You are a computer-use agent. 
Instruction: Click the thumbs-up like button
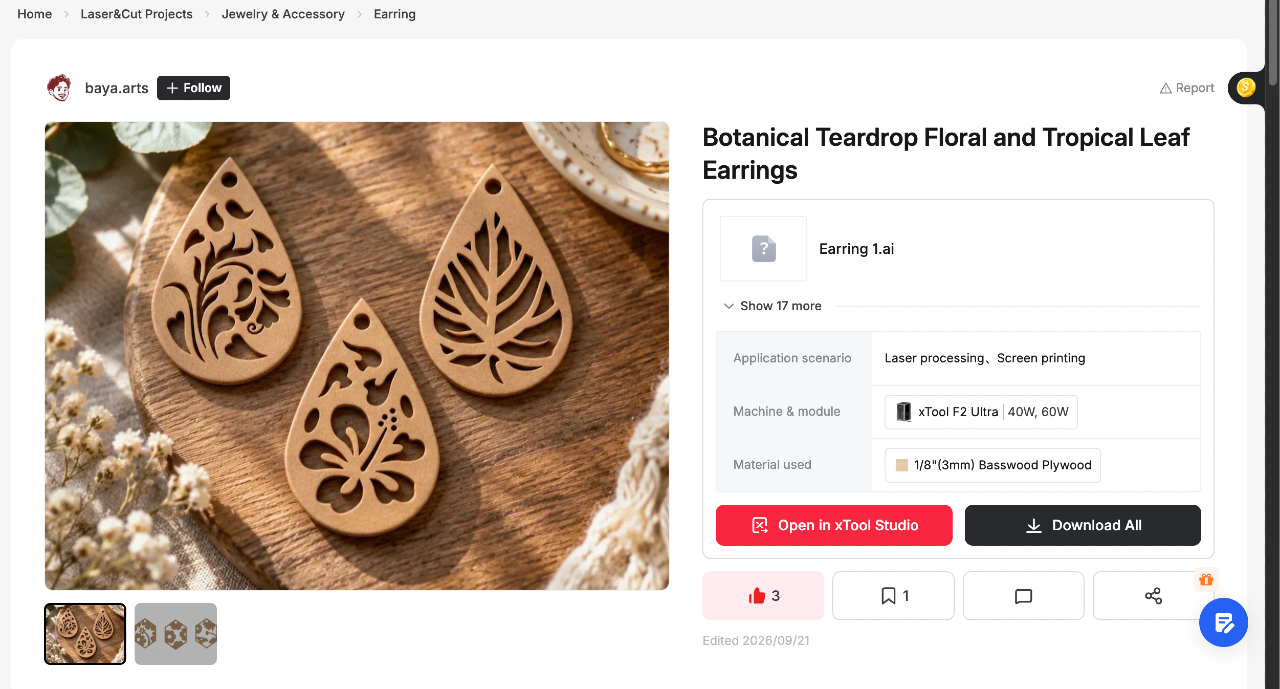pyautogui.click(x=763, y=596)
